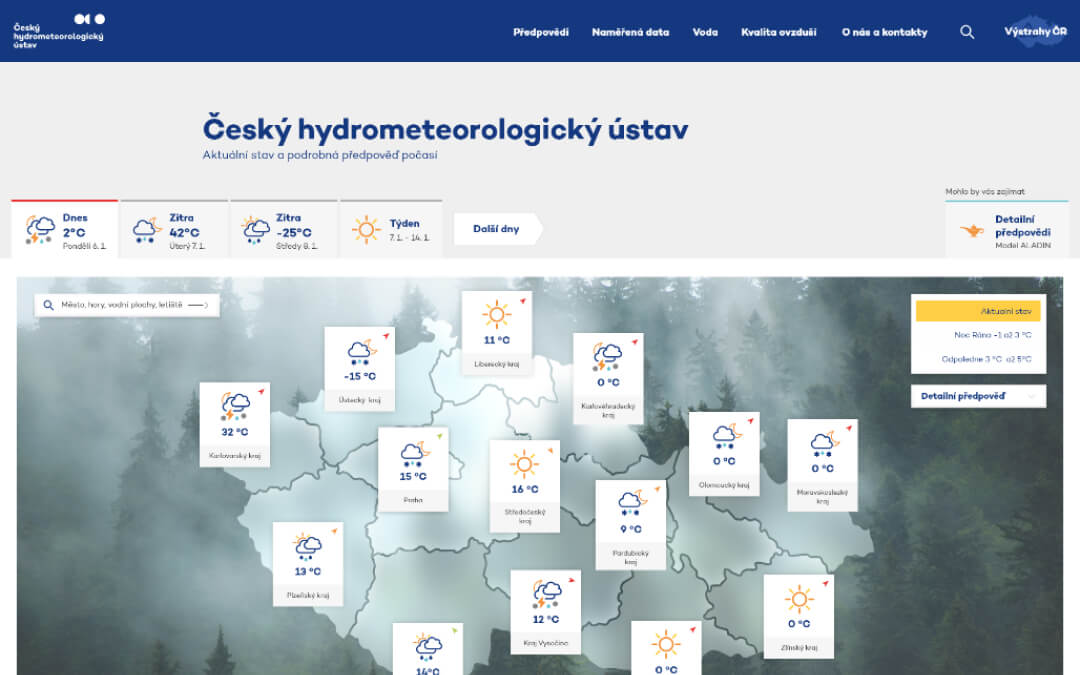Expand the map search field arrow

click(x=199, y=305)
